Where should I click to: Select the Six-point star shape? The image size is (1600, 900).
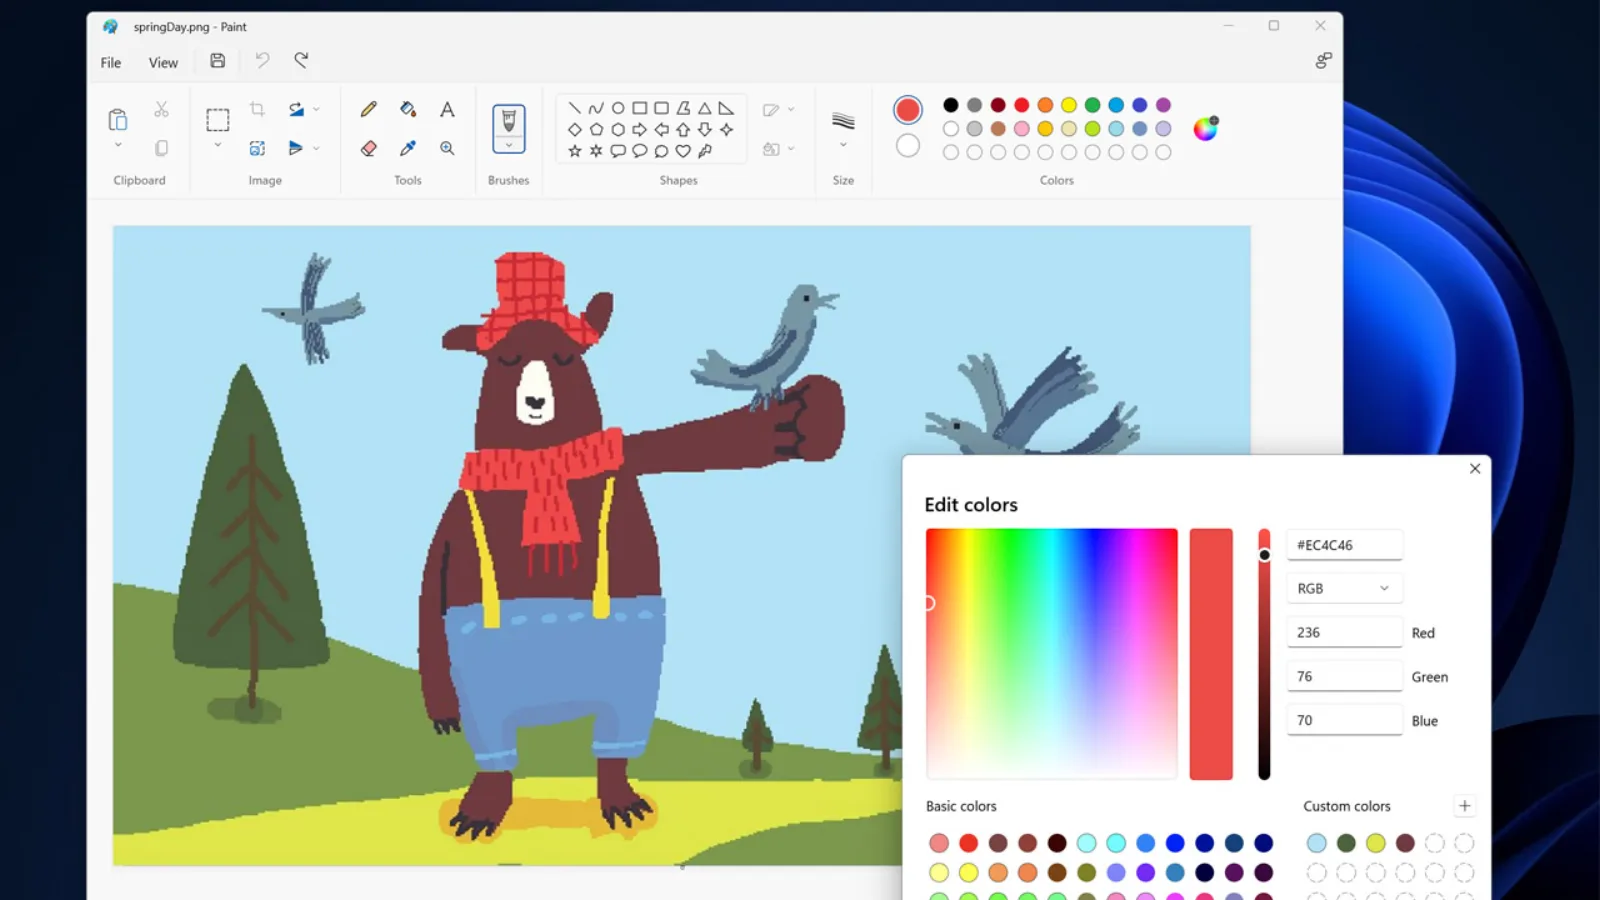click(596, 152)
